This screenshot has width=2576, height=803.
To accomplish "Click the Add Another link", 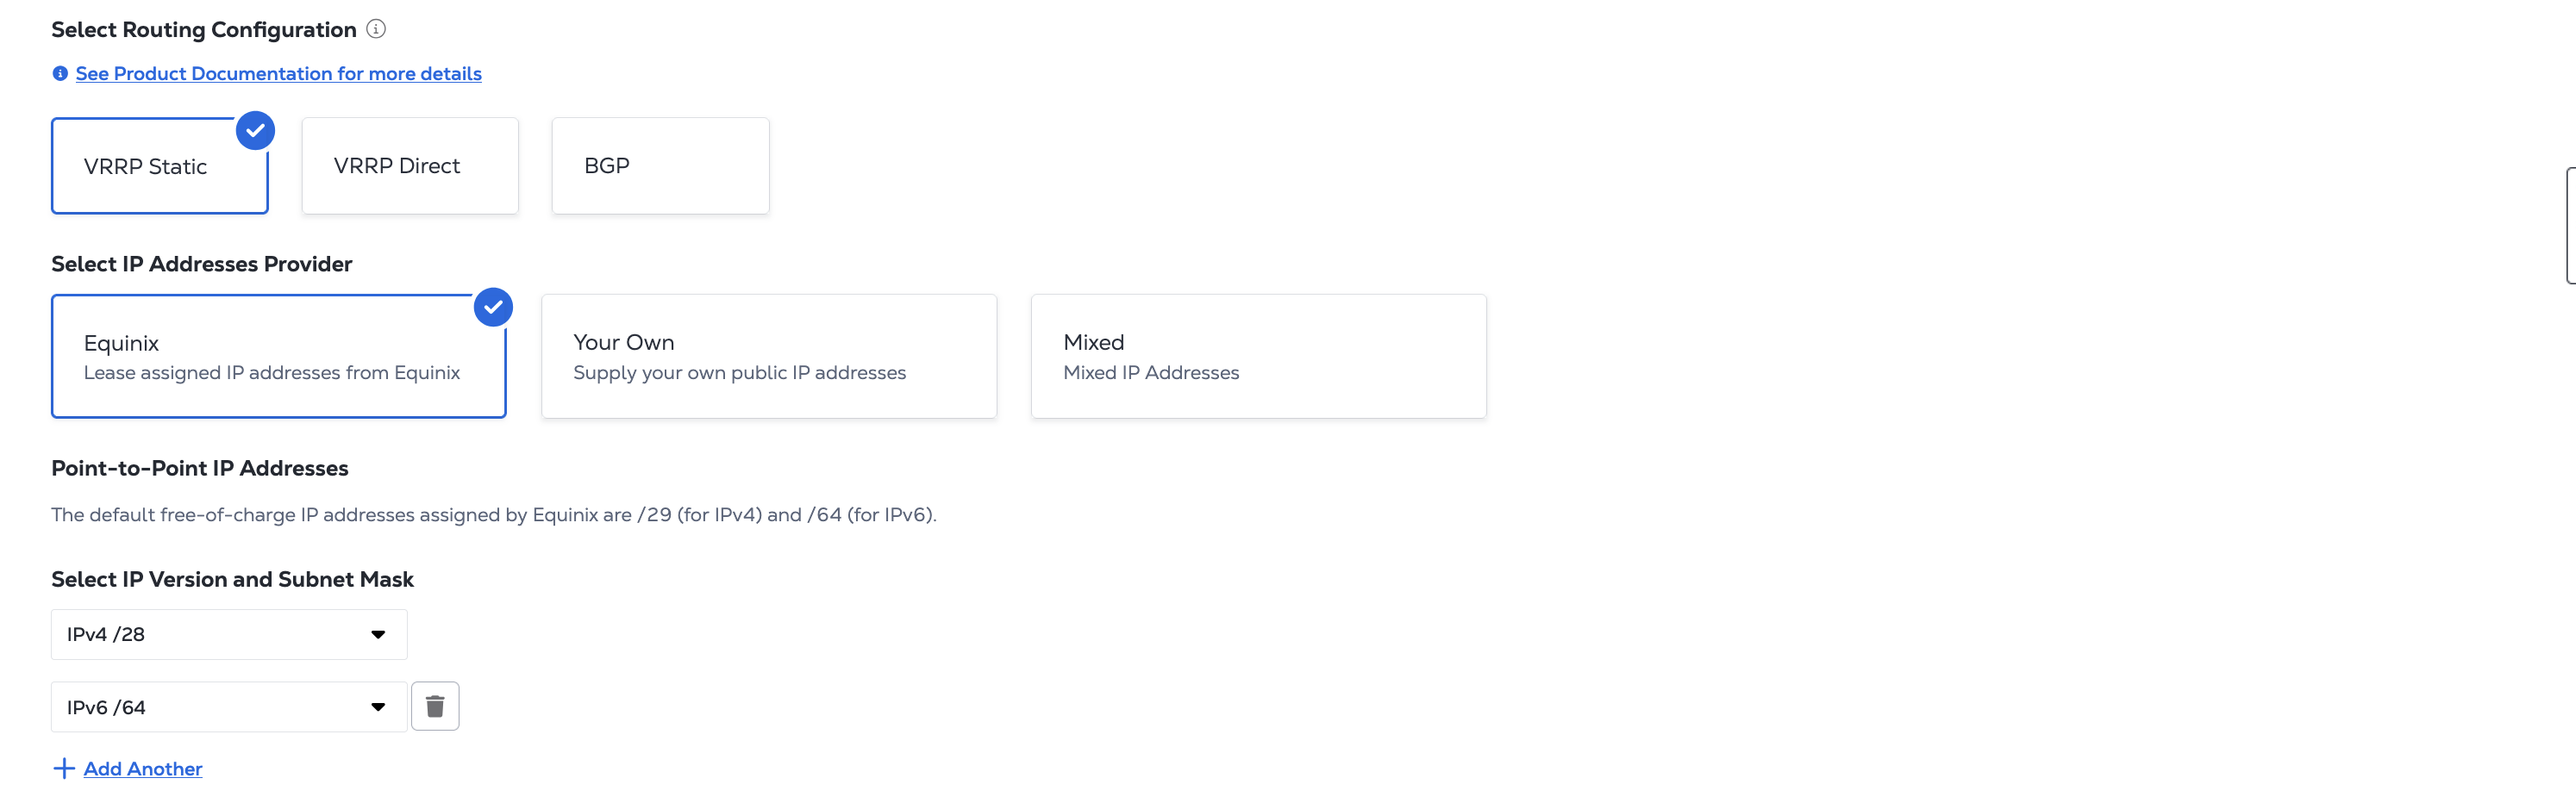I will (143, 769).
